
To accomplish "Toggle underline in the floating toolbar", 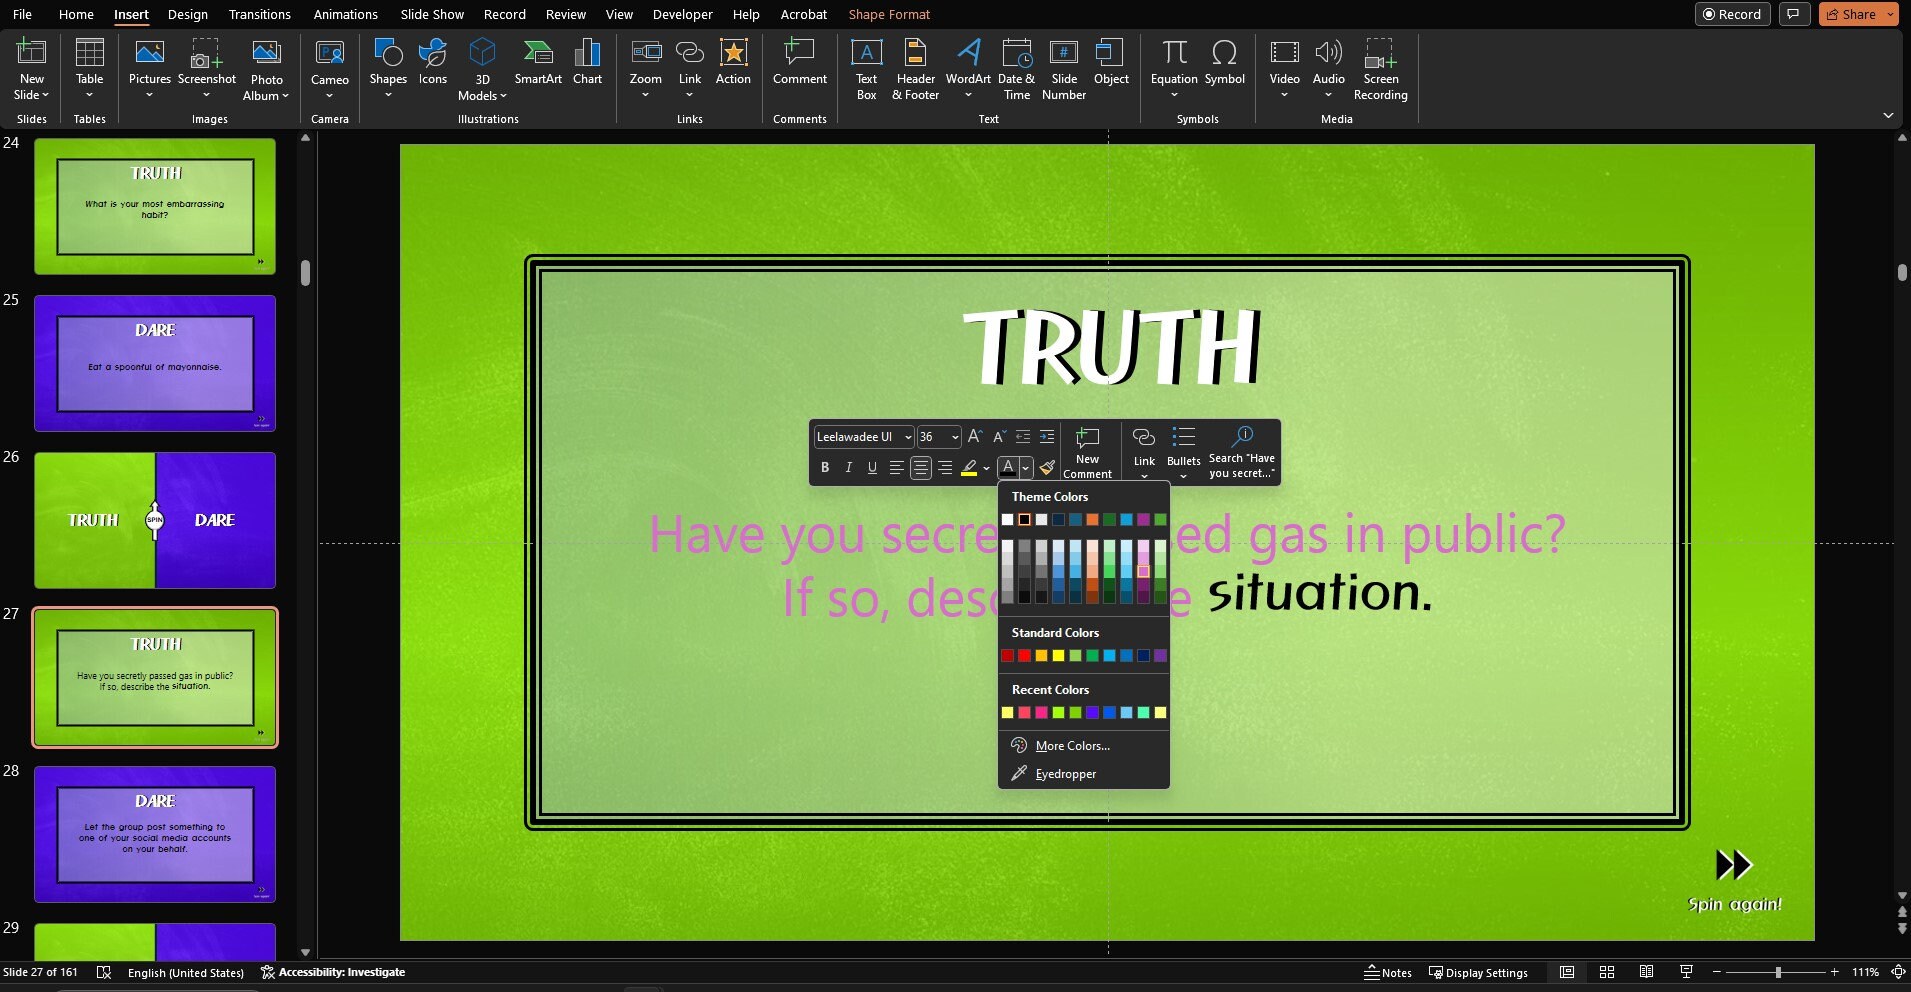I will tap(871, 467).
